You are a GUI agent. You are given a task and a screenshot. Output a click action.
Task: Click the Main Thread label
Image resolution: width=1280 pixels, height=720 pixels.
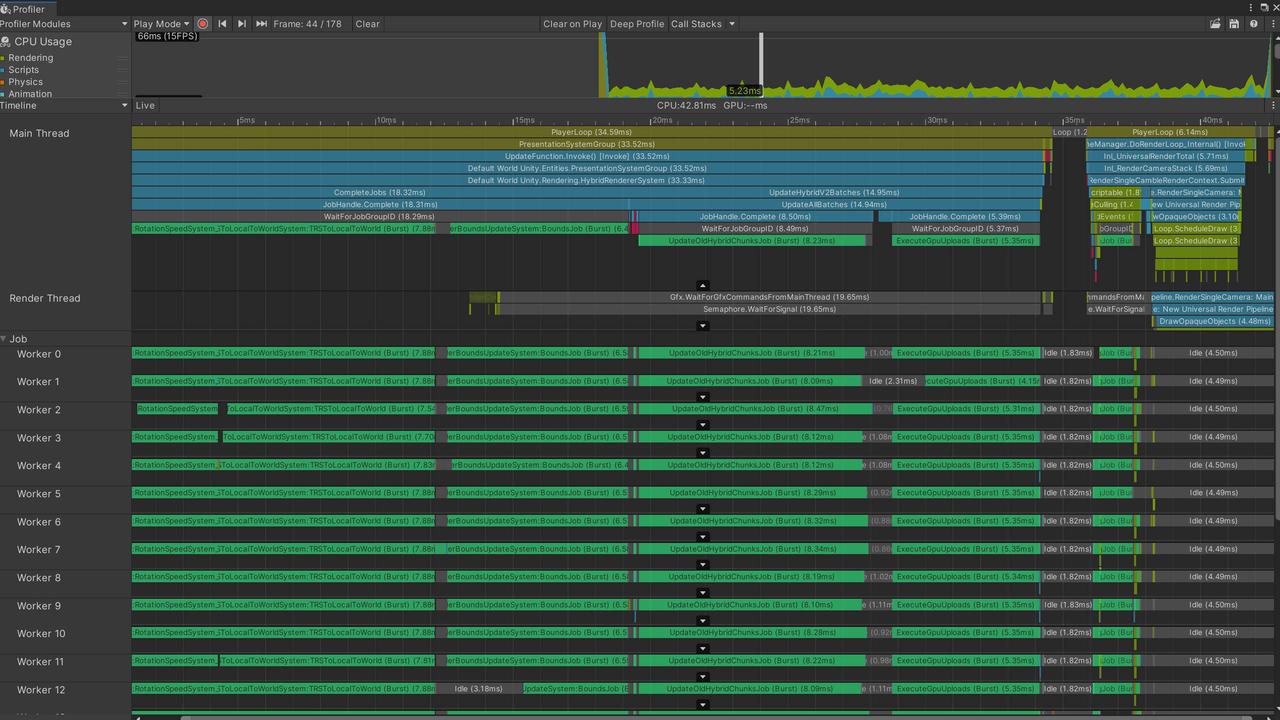pyautogui.click(x=39, y=133)
